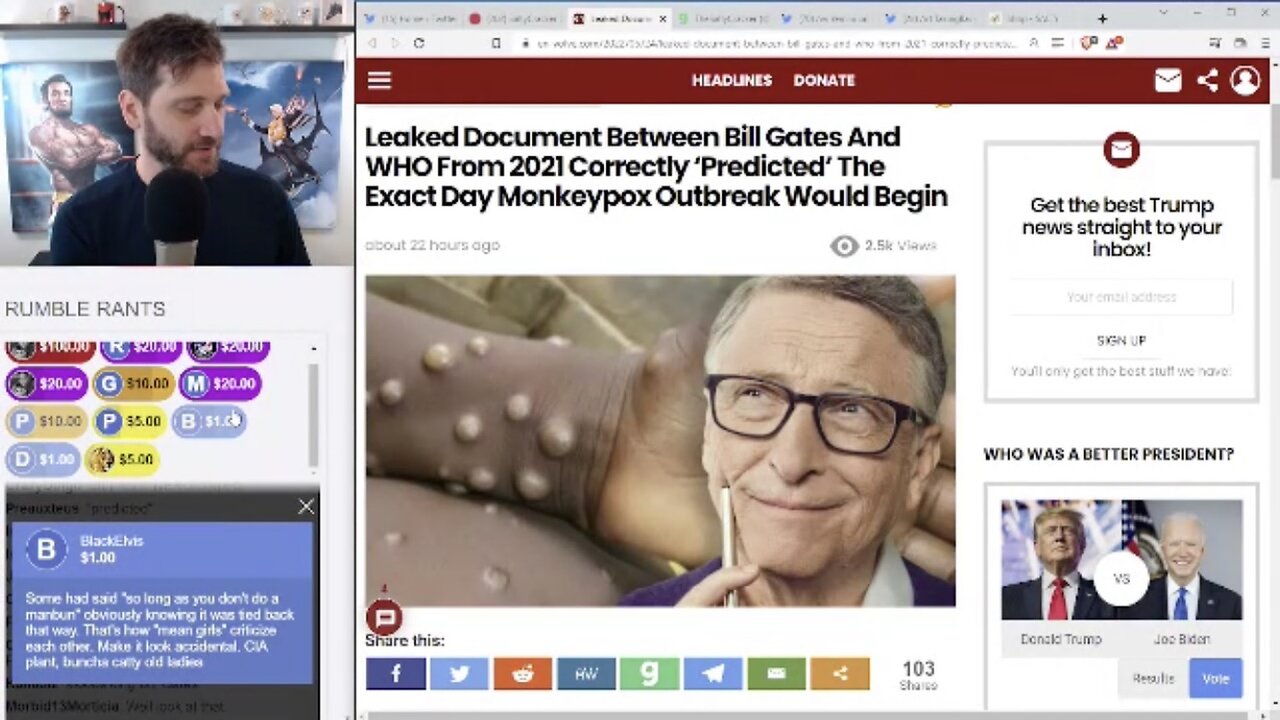Click the webpage vertical scrollbar
The height and width of the screenshot is (720, 1280).
(x=1274, y=140)
